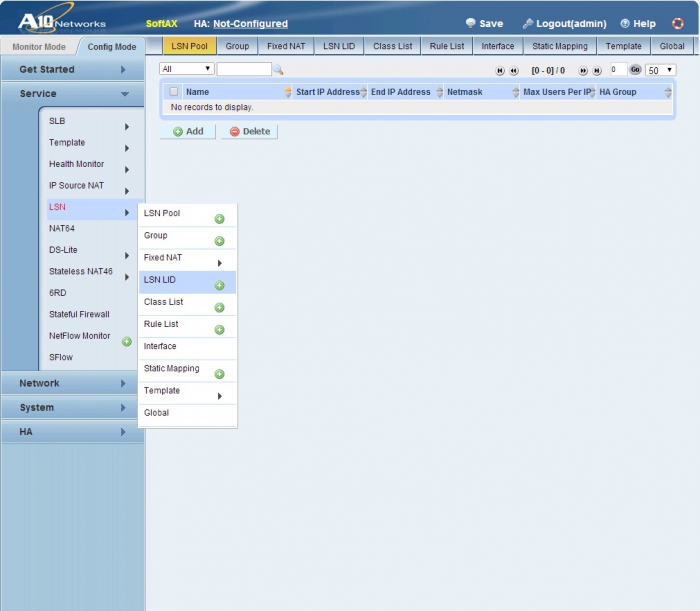Image resolution: width=700 pixels, height=611 pixels.
Task: Click the Delete button
Action: tap(250, 132)
